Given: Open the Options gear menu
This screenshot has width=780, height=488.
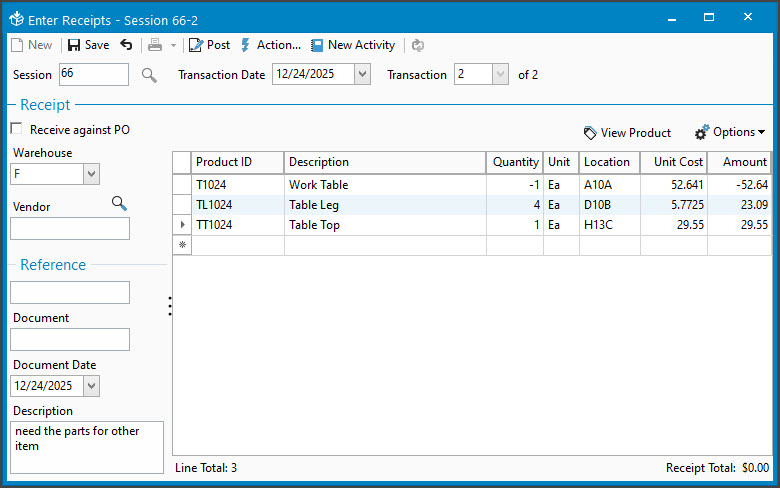Looking at the screenshot, I should click(730, 132).
